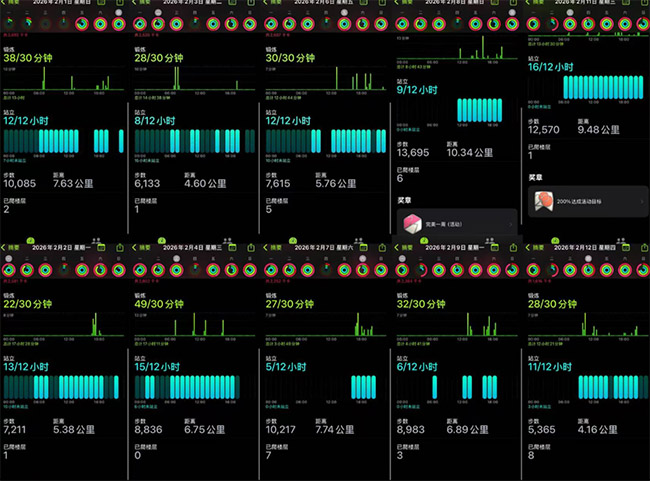
Task: Go back via chevron on February 12 panel
Action: pos(528,246)
